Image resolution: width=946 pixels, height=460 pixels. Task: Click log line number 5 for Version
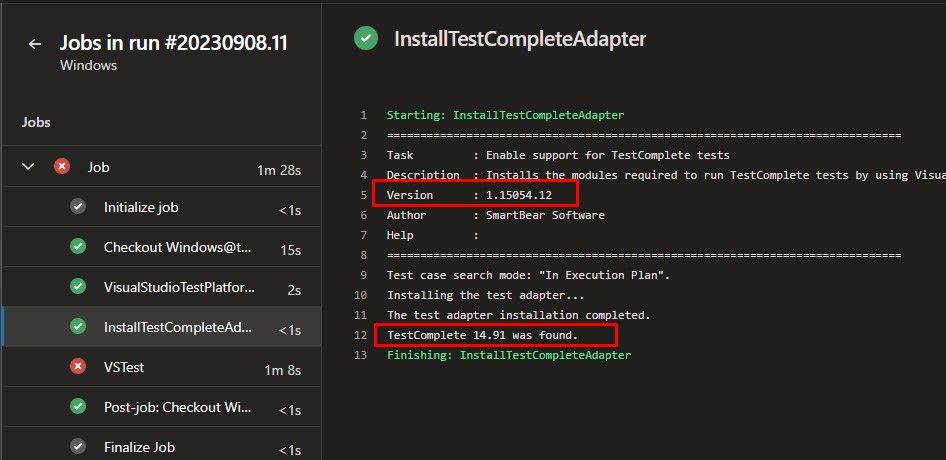coord(363,195)
